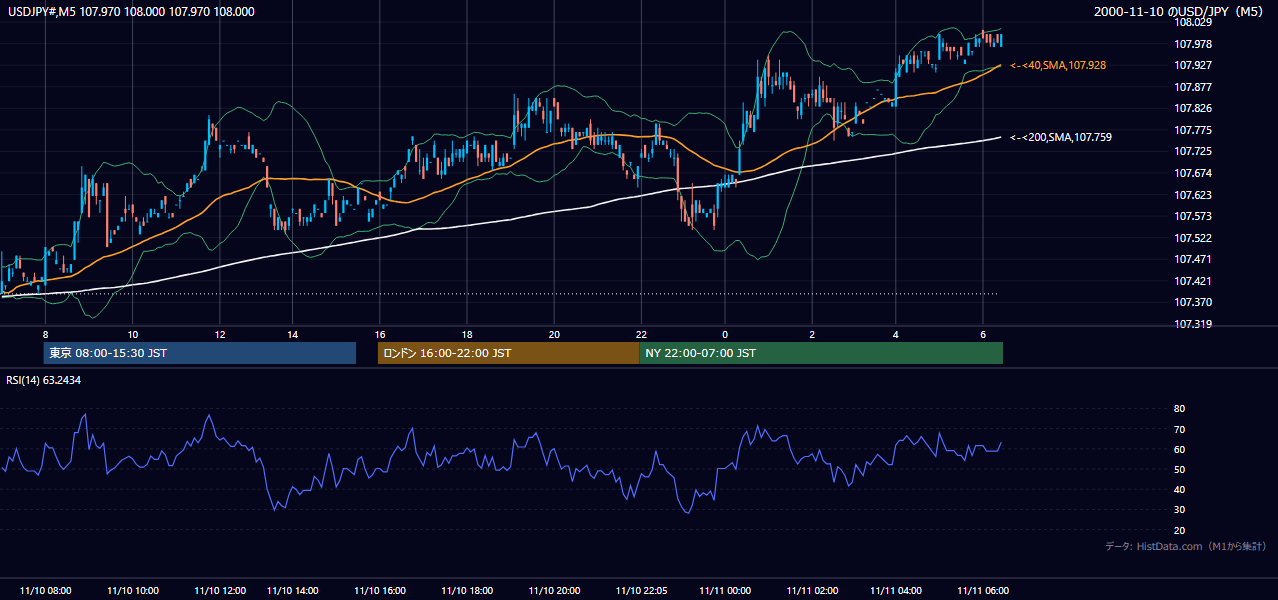
Task: Select the 2000-11-10 USD/JPY (M5) title
Action: 1179,12
